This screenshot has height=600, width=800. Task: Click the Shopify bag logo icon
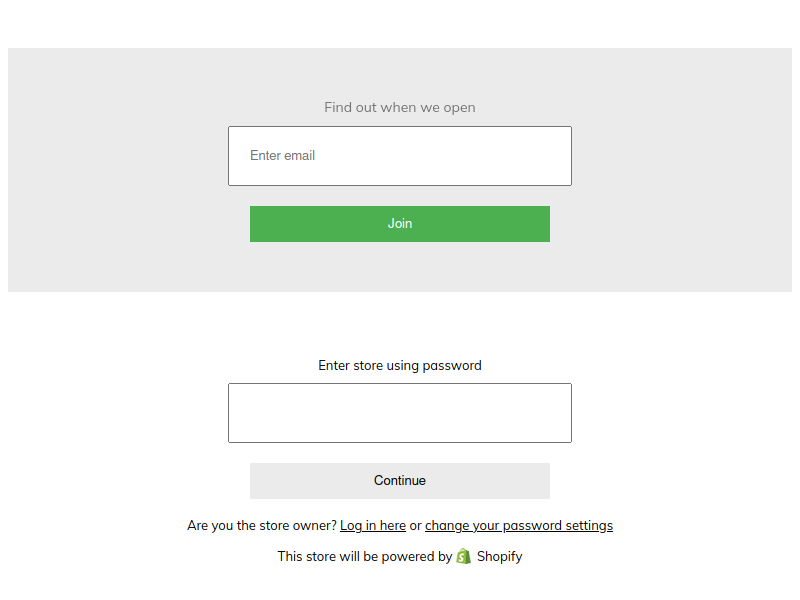[463, 556]
